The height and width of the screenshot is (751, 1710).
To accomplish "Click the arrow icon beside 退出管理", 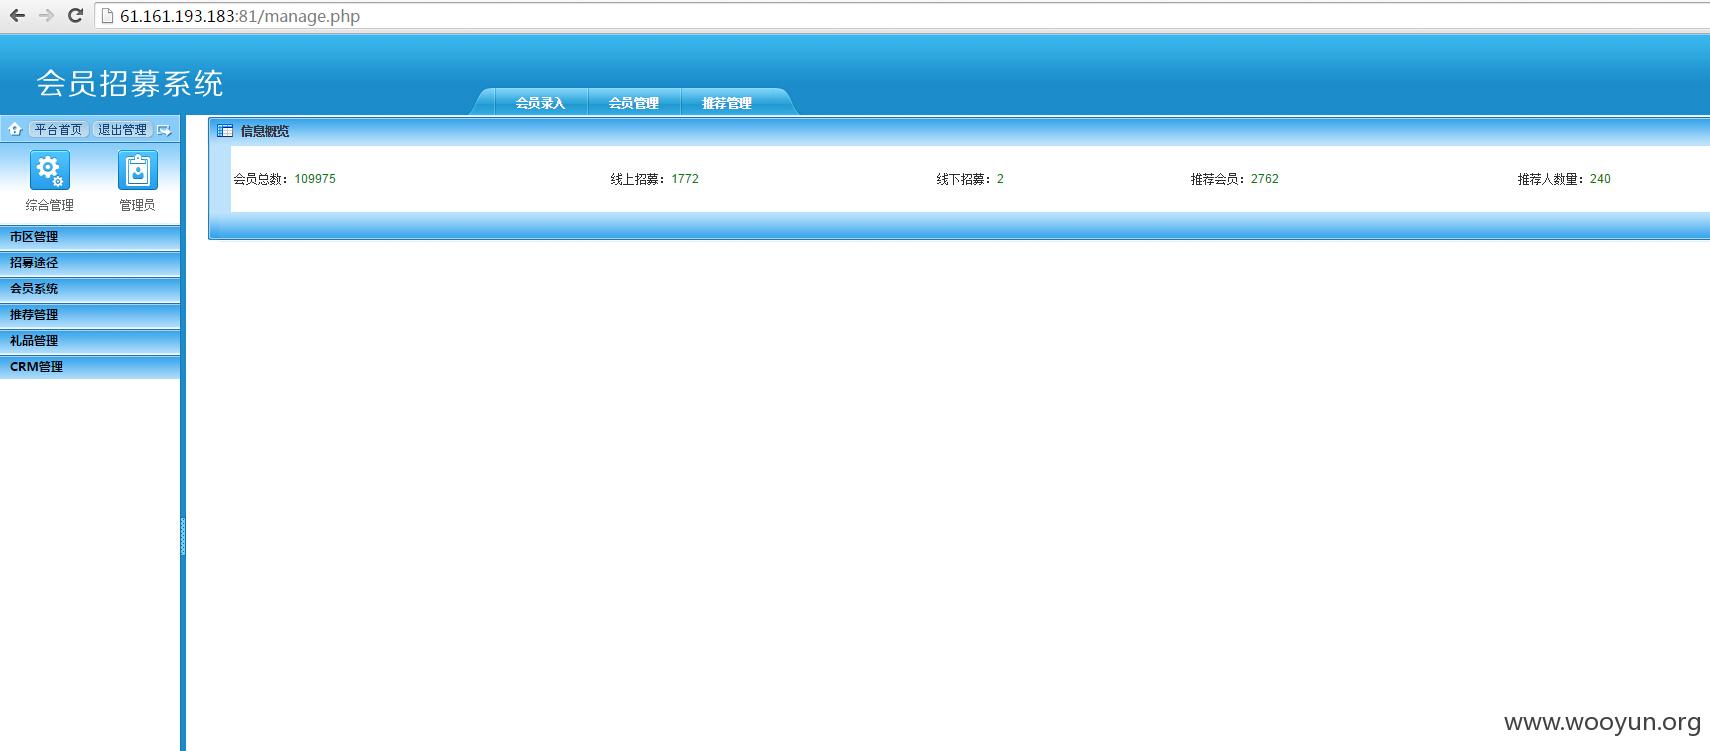I will (165, 129).
